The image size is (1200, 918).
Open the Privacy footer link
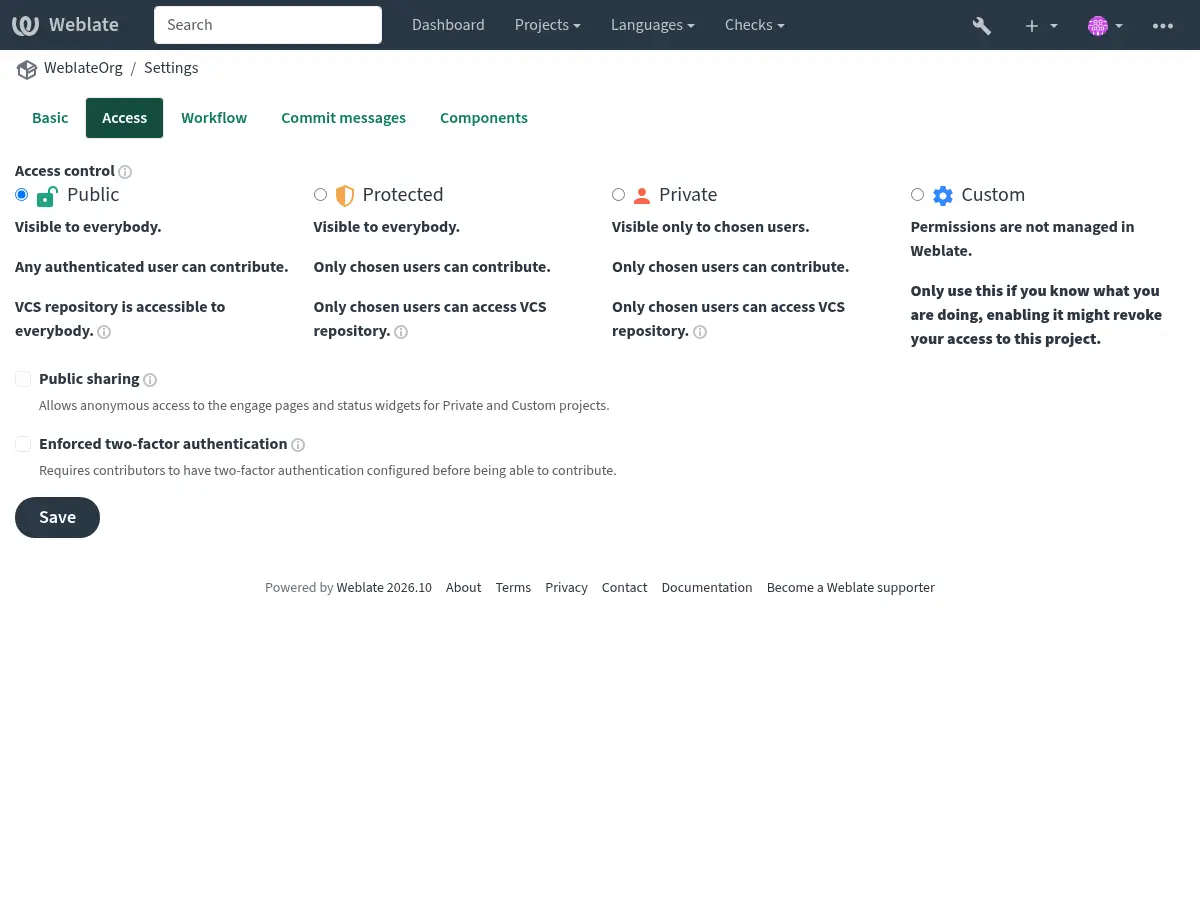566,588
